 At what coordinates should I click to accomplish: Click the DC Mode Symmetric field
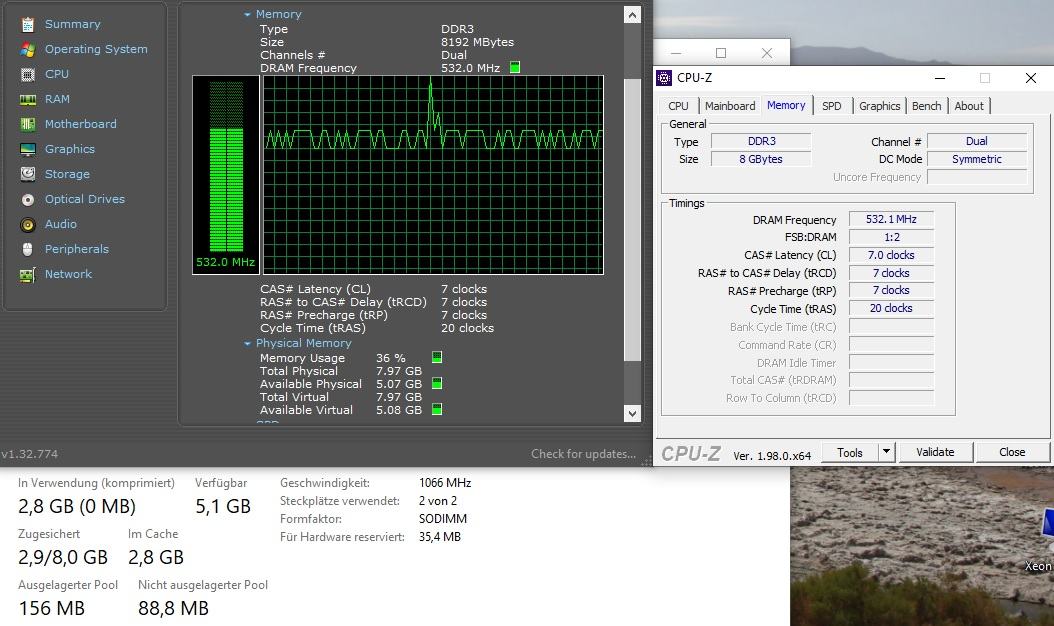[977, 159]
